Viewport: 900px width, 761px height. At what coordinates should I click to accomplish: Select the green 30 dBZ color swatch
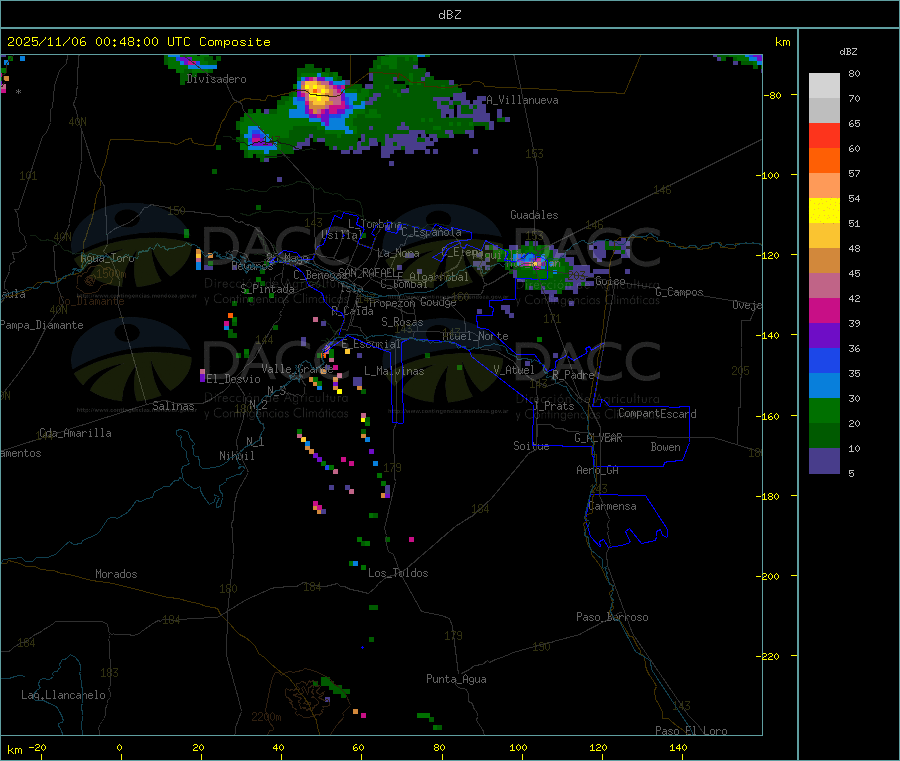point(824,410)
